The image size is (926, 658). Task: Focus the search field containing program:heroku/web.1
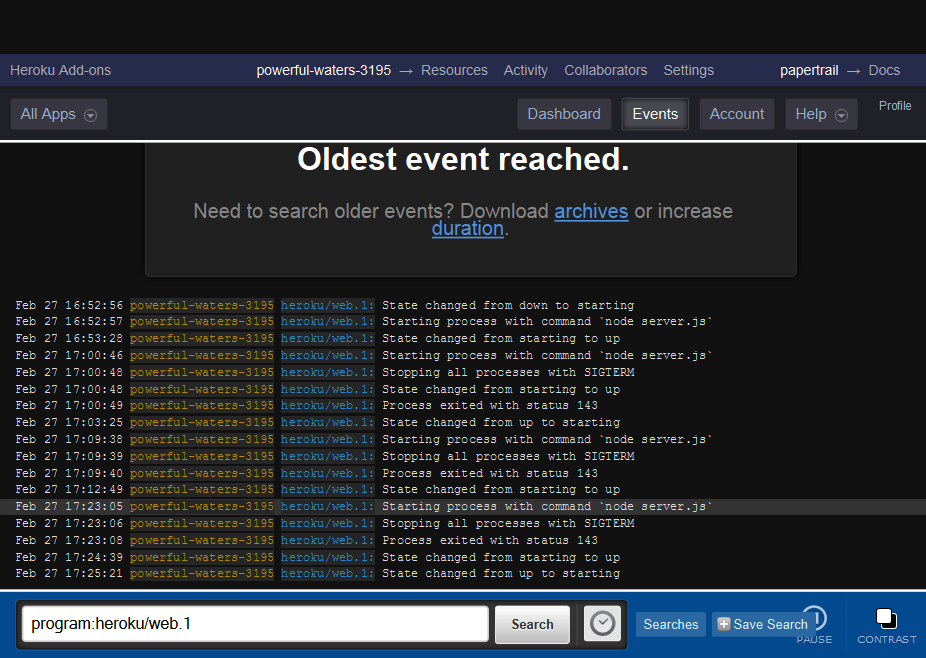pyautogui.click(x=255, y=624)
